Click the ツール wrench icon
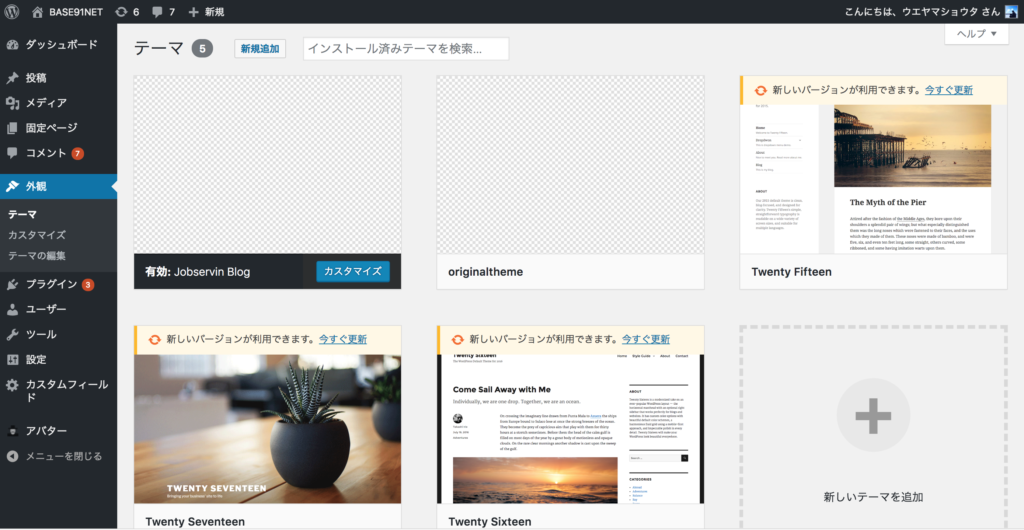The height and width of the screenshot is (530, 1024). pos(12,334)
